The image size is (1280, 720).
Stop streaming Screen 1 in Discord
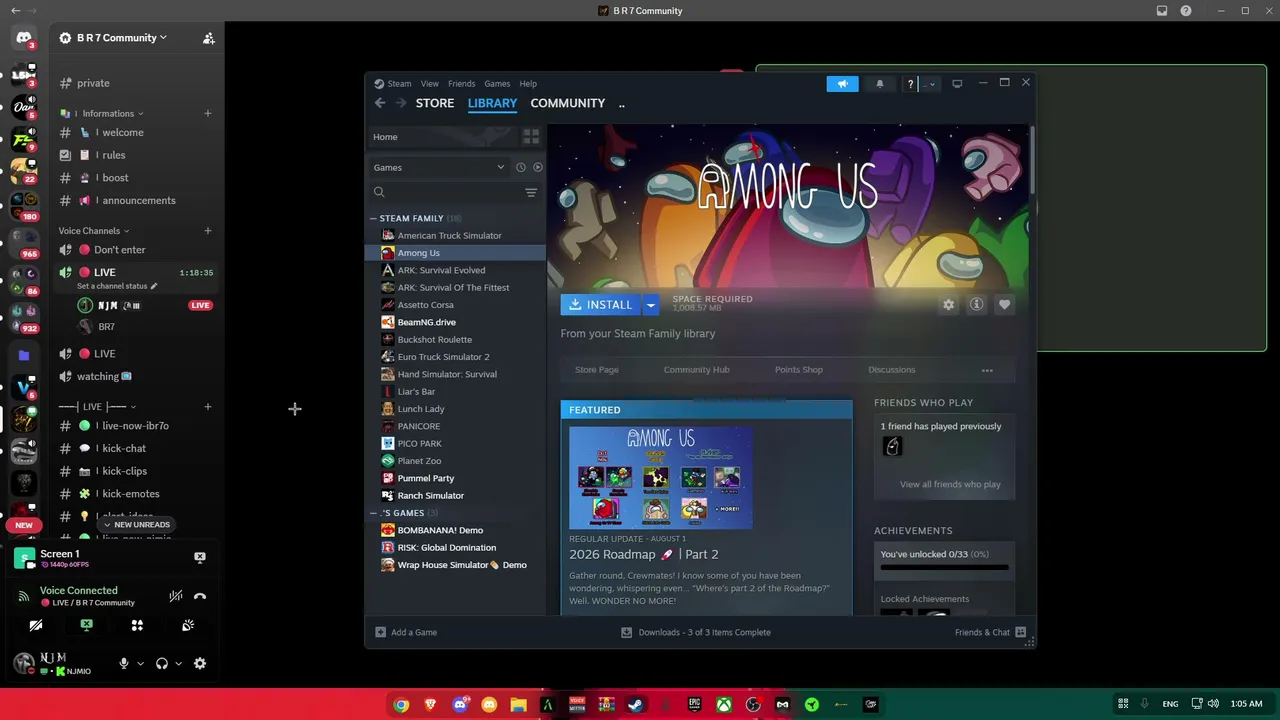200,558
